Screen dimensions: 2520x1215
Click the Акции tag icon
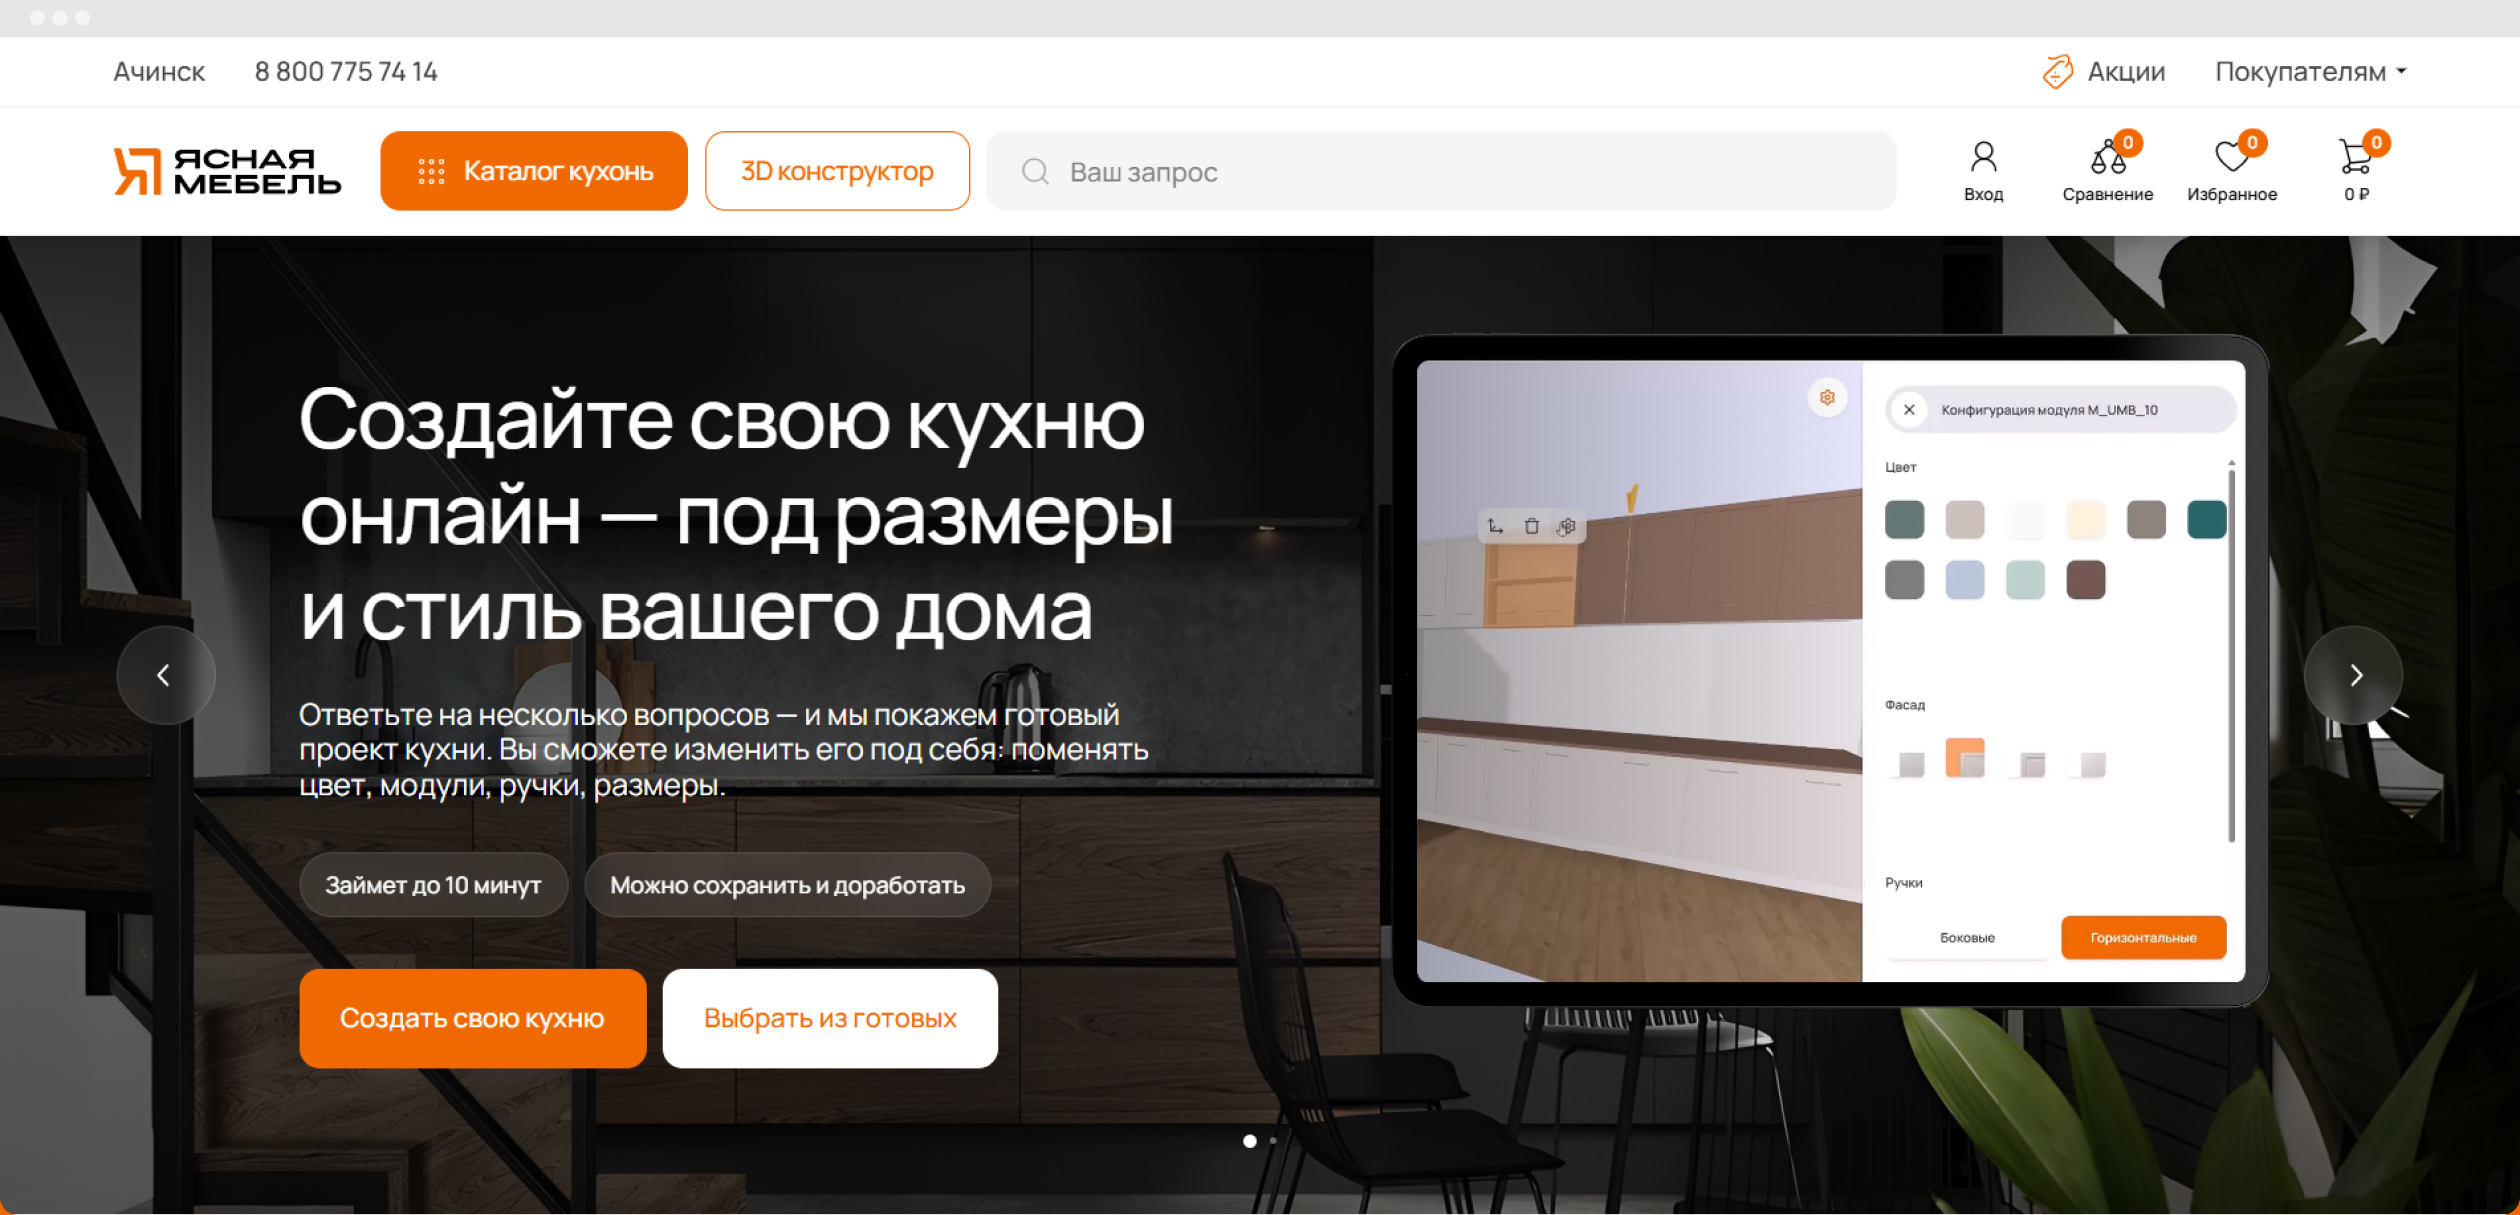pos(2057,72)
